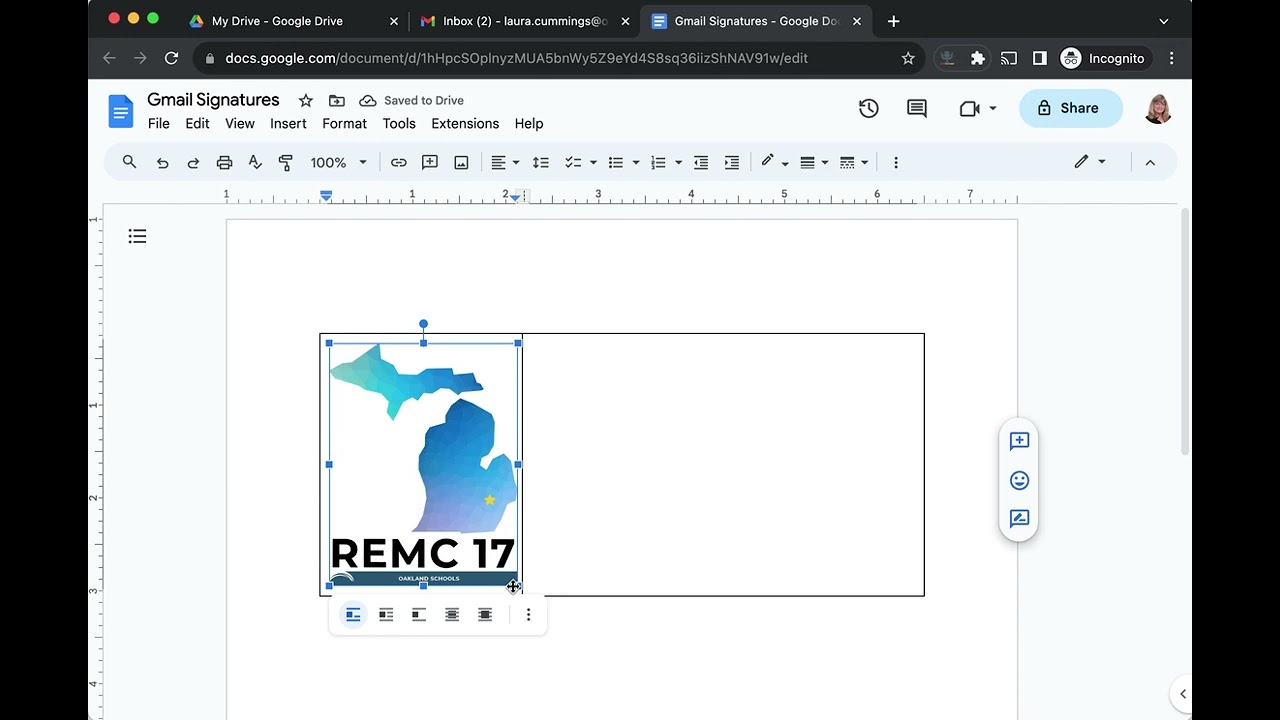1280x720 pixels.
Task: Open the border dash dropdown
Action: 854,162
